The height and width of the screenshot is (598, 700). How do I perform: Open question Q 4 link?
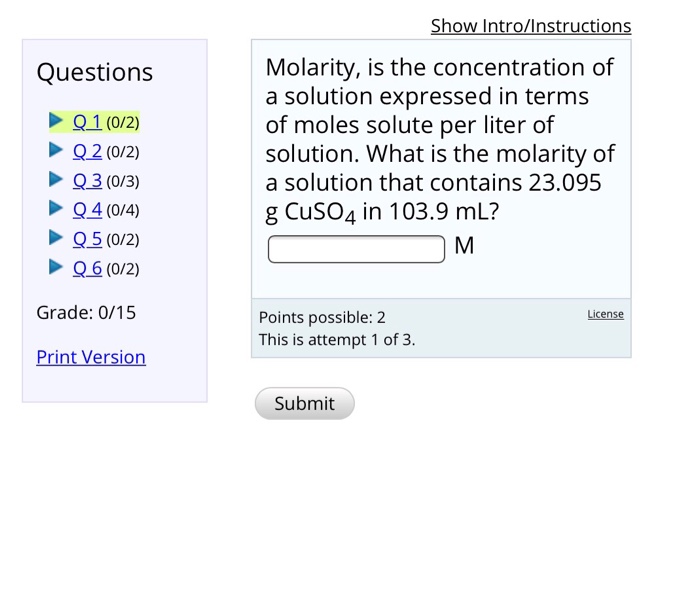pyautogui.click(x=88, y=210)
